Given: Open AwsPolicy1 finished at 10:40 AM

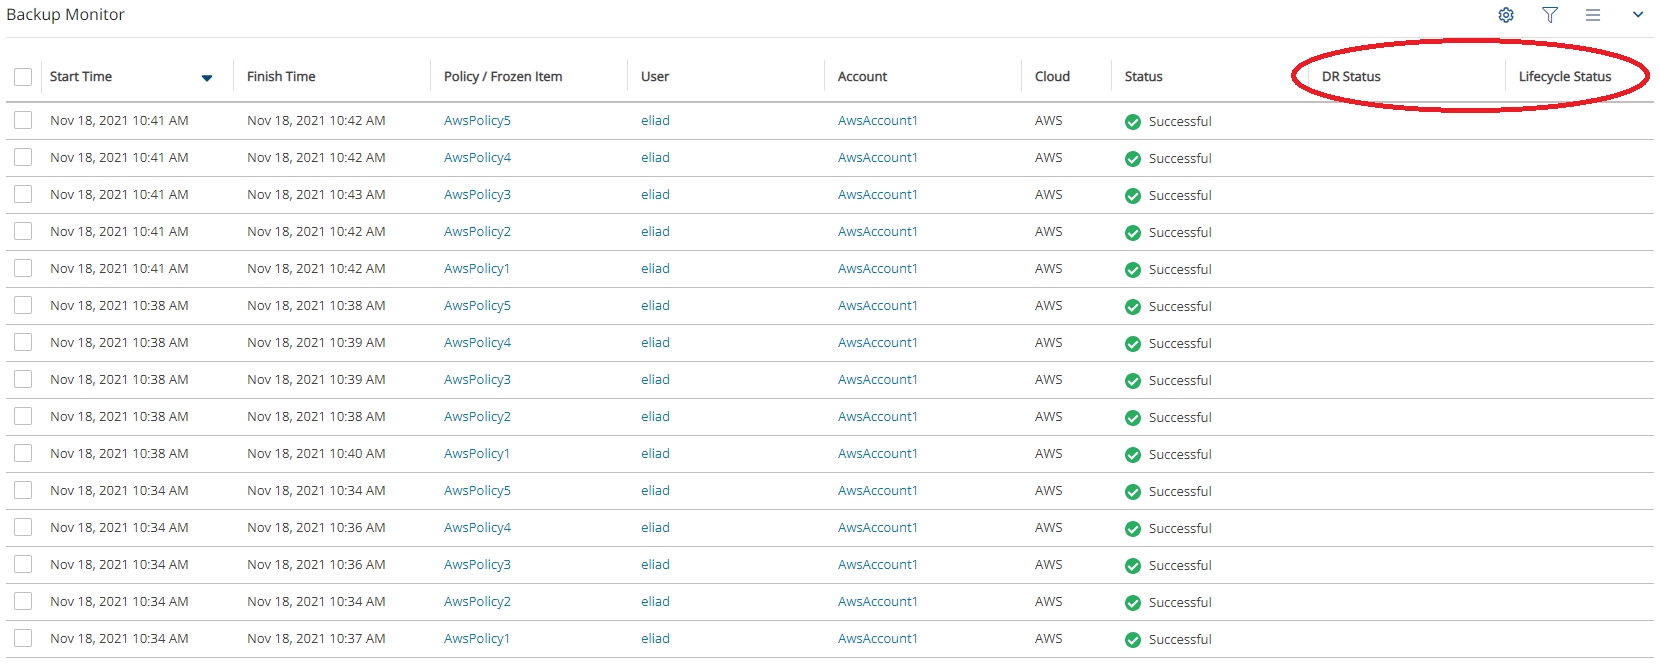Looking at the screenshot, I should pyautogui.click(x=477, y=454).
